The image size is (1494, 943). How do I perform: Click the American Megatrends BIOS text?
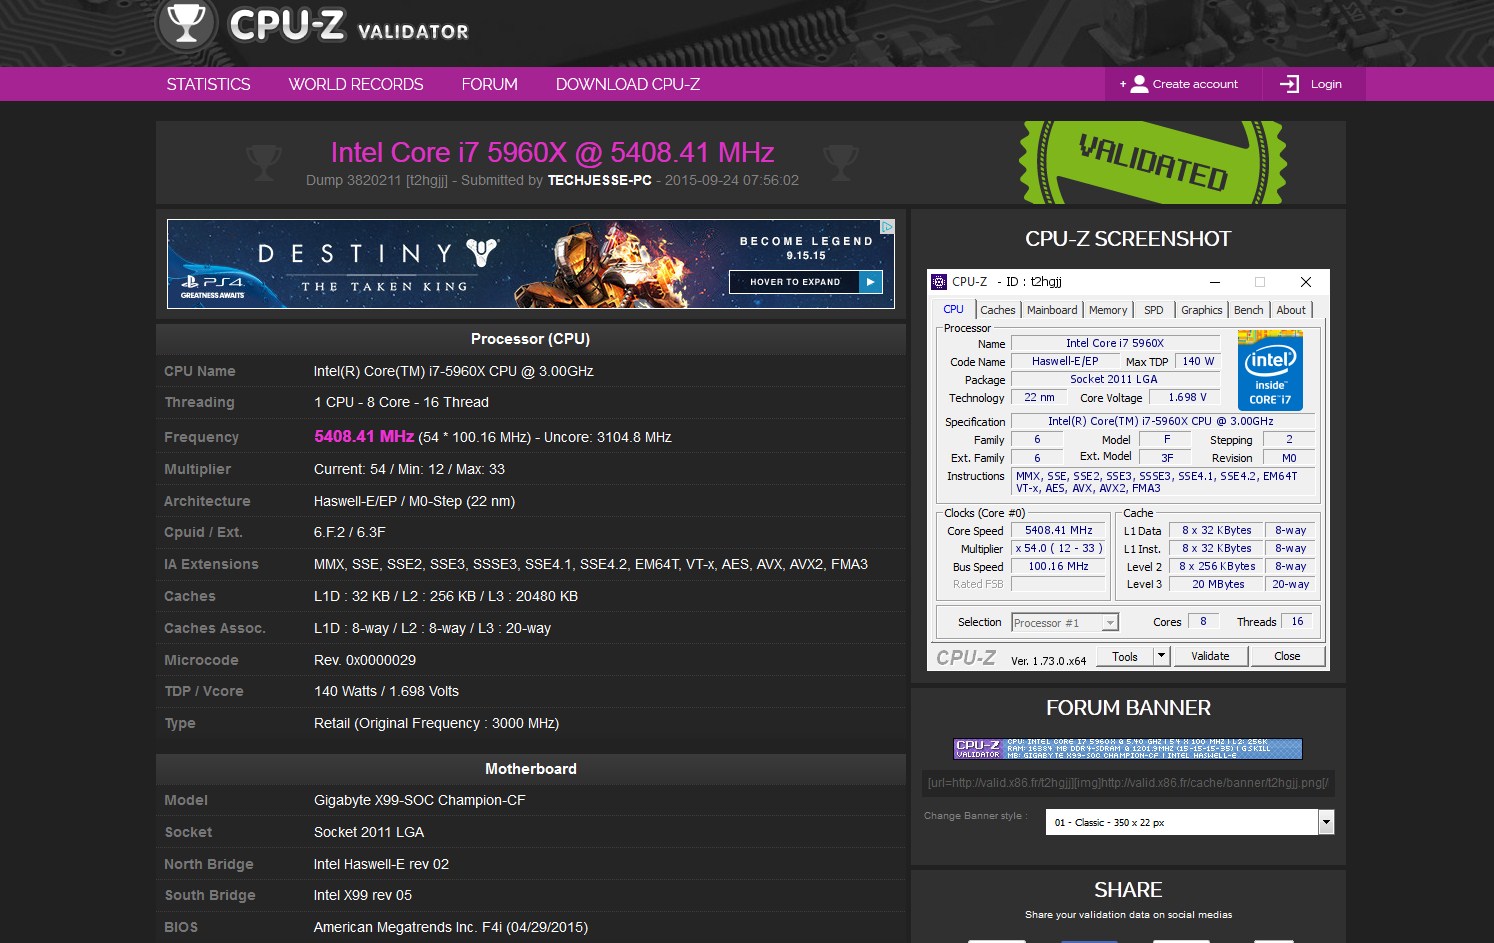point(451,927)
